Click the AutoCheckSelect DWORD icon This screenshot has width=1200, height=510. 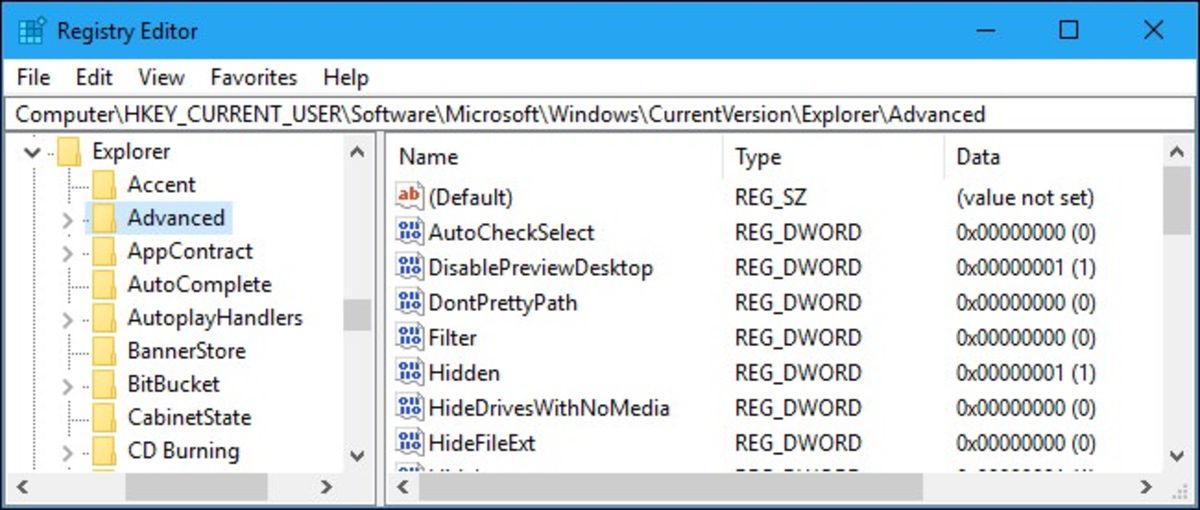tap(410, 232)
